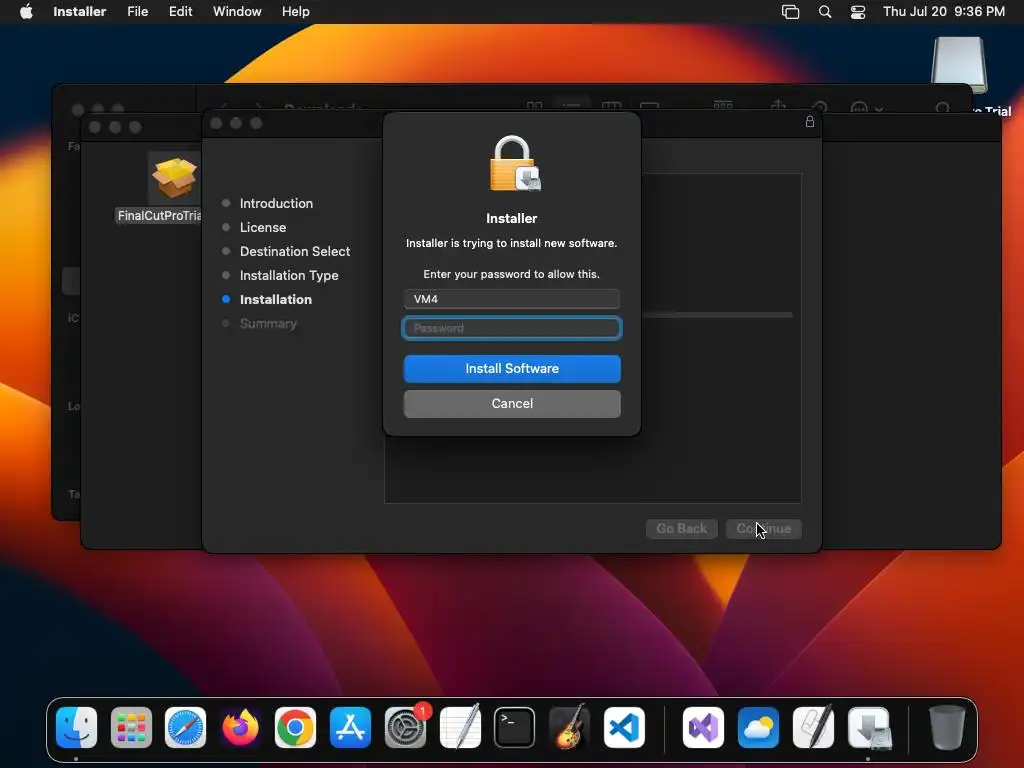This screenshot has height=768, width=1024.
Task: Open the File menu
Action: [137, 12]
